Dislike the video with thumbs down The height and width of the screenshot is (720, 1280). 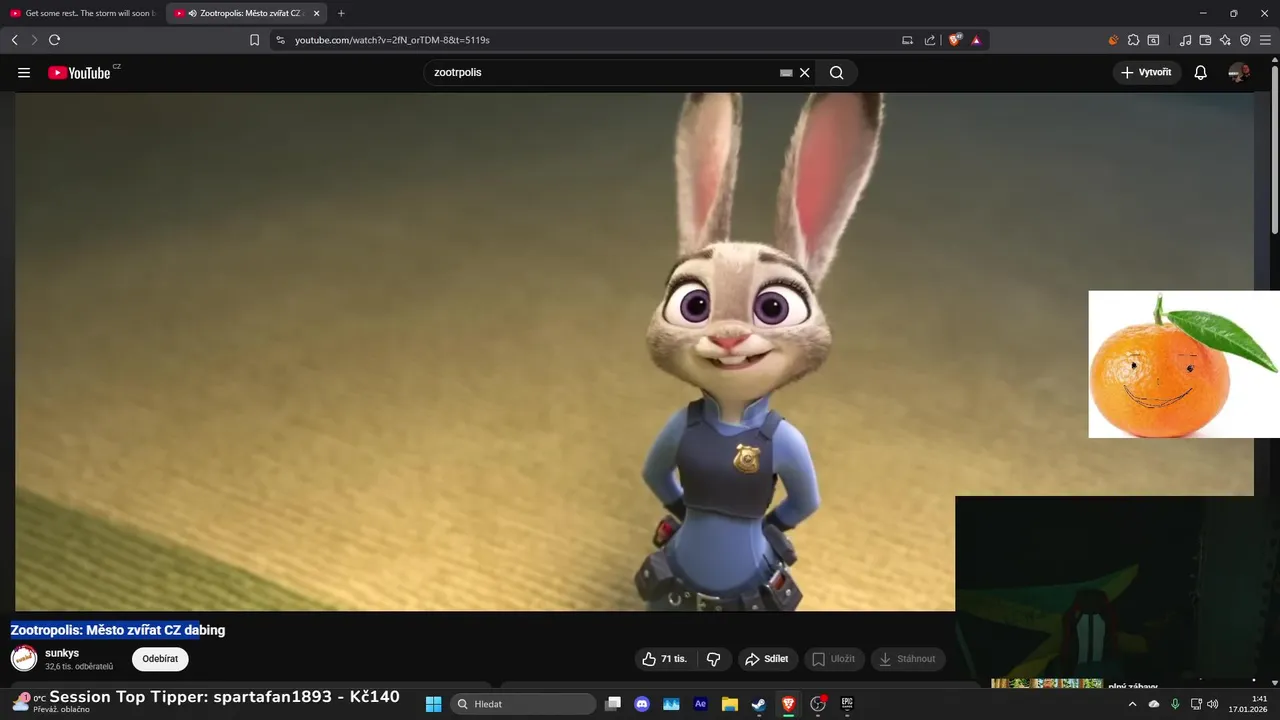click(x=713, y=659)
